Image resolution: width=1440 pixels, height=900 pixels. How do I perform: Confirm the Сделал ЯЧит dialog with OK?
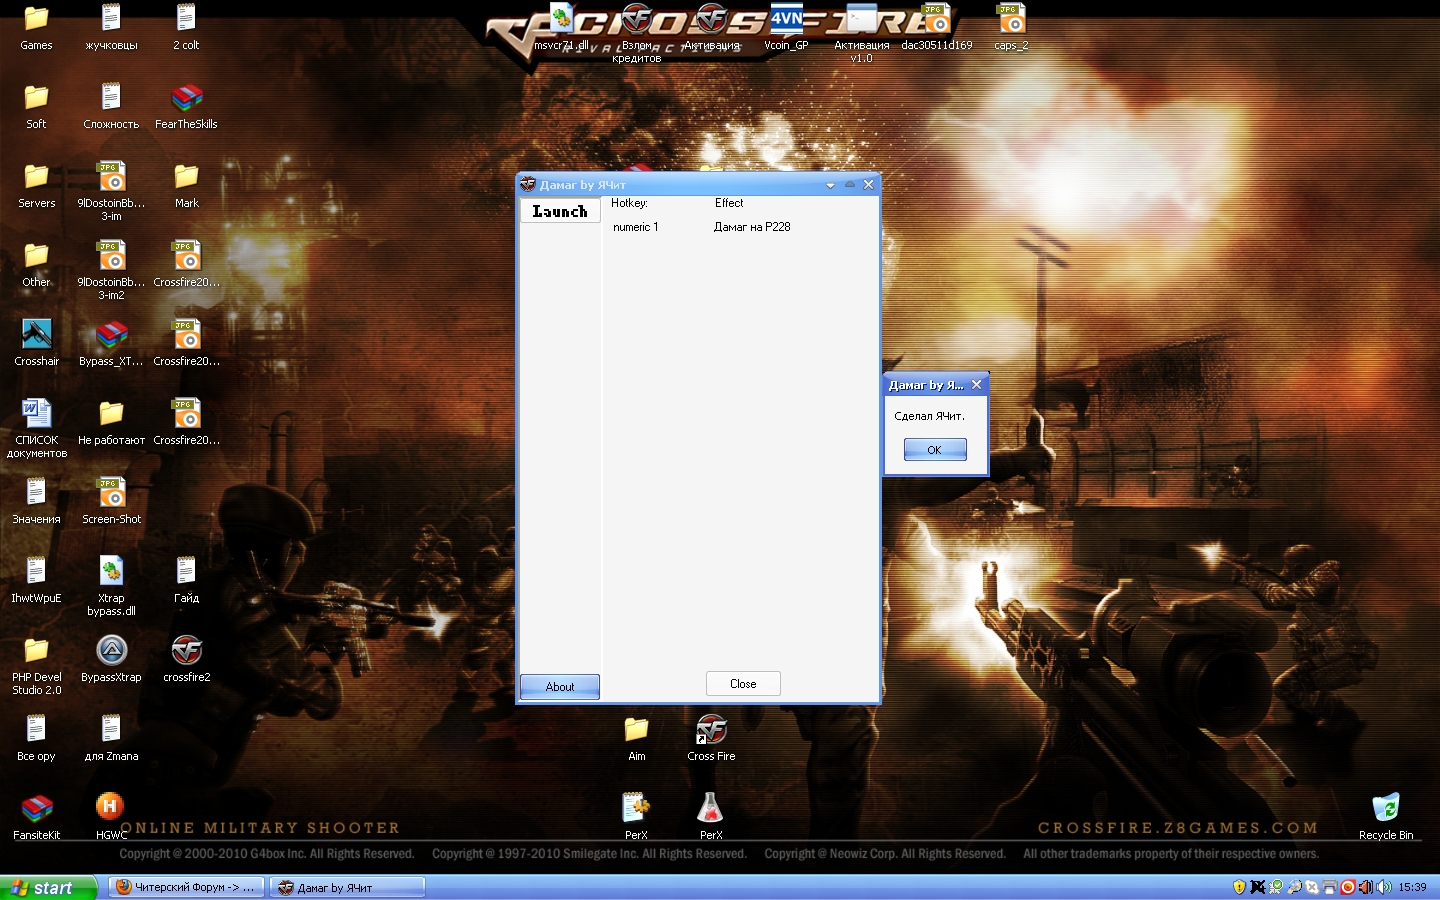coord(935,450)
